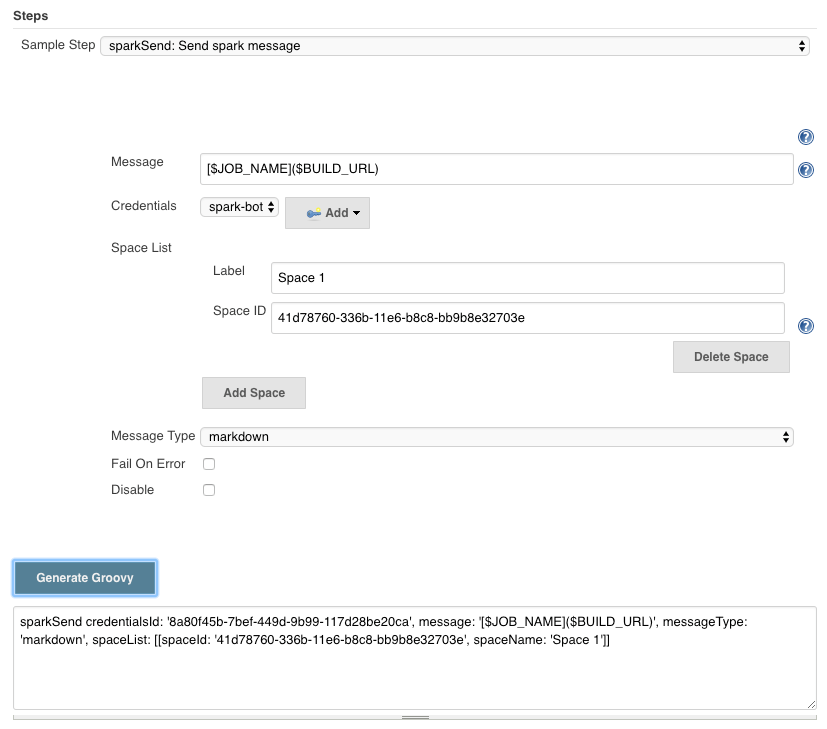Toggle Fail On Error checkbox

209,464
